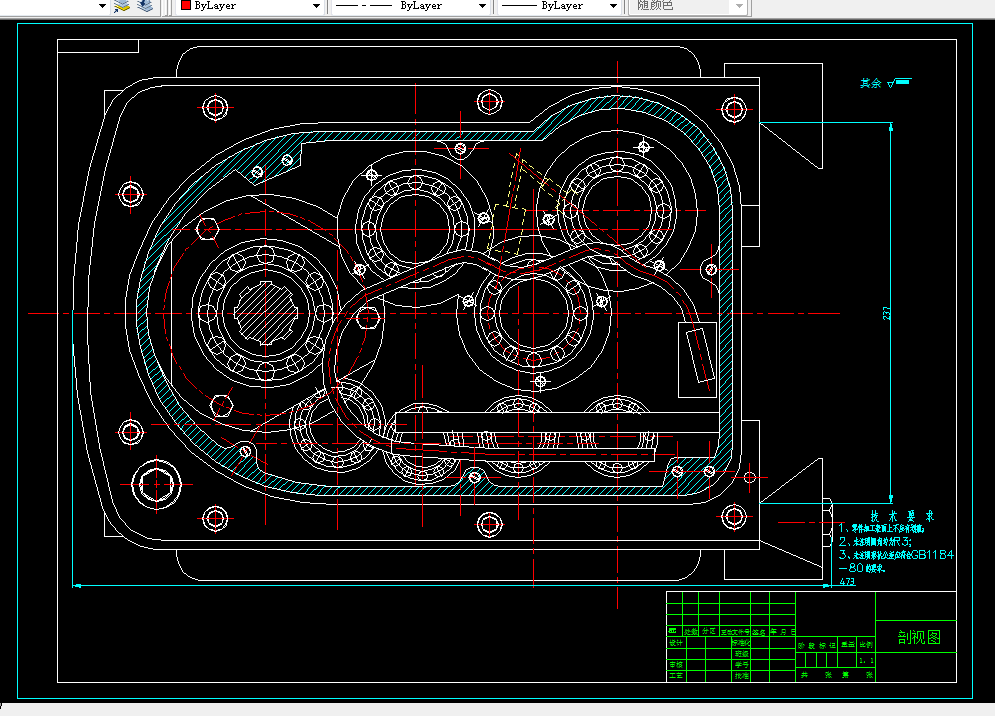995x716 pixels.
Task: Select the 批准 cell in the title block
Action: 740,676
